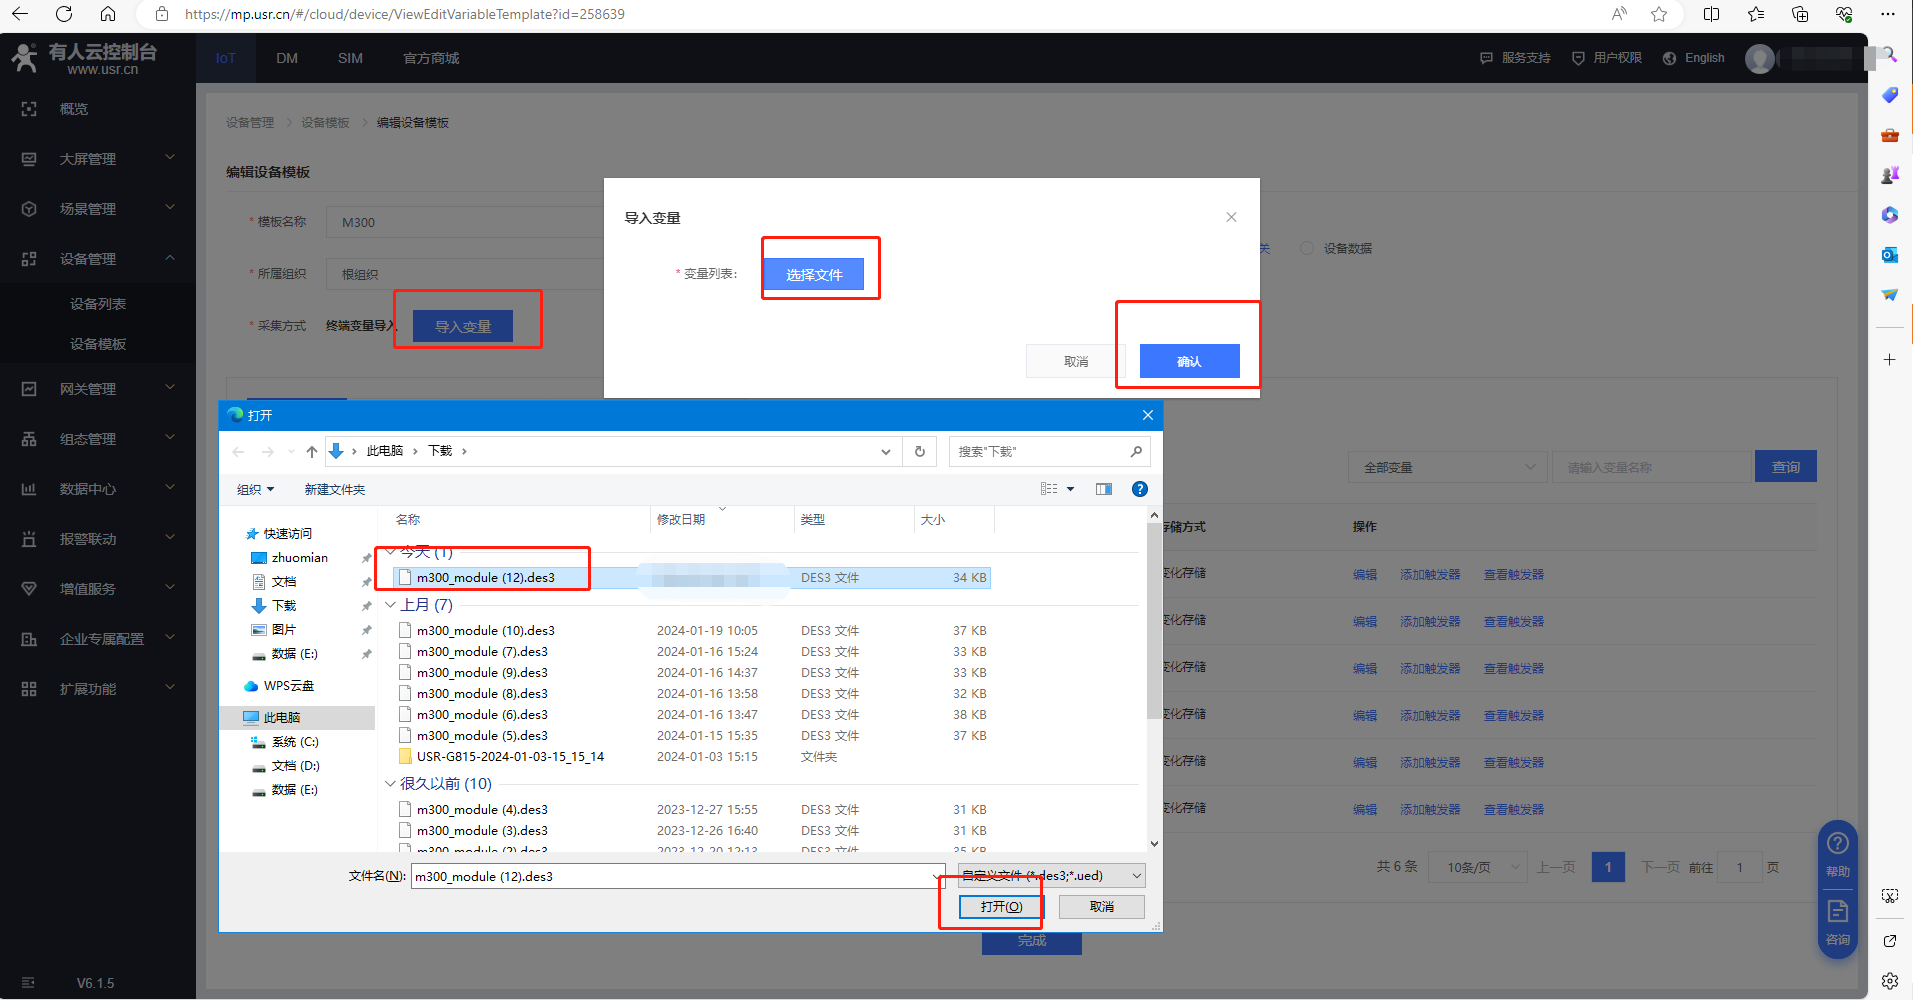Go up one folder level in file dialog
Viewport: 1913px width, 1000px height.
click(x=312, y=452)
